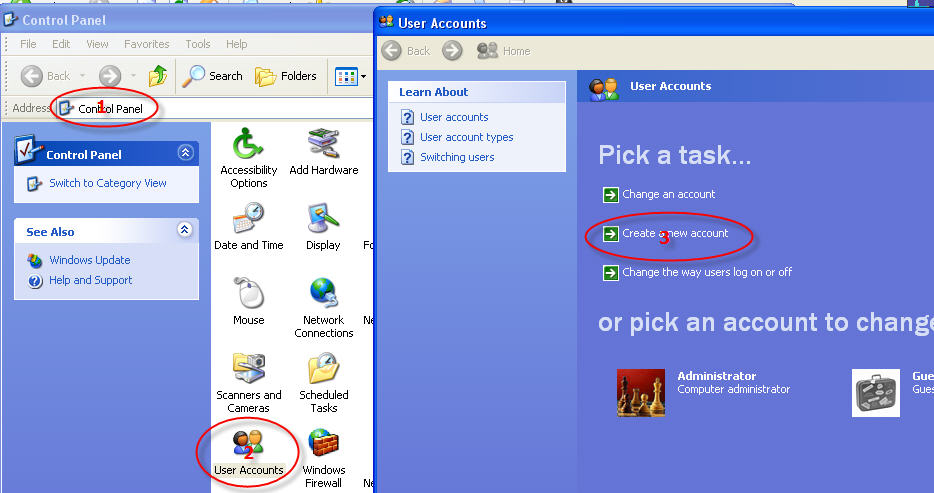This screenshot has width=934, height=493.
Task: Click Back in User Accounts window
Action: [x=406, y=51]
